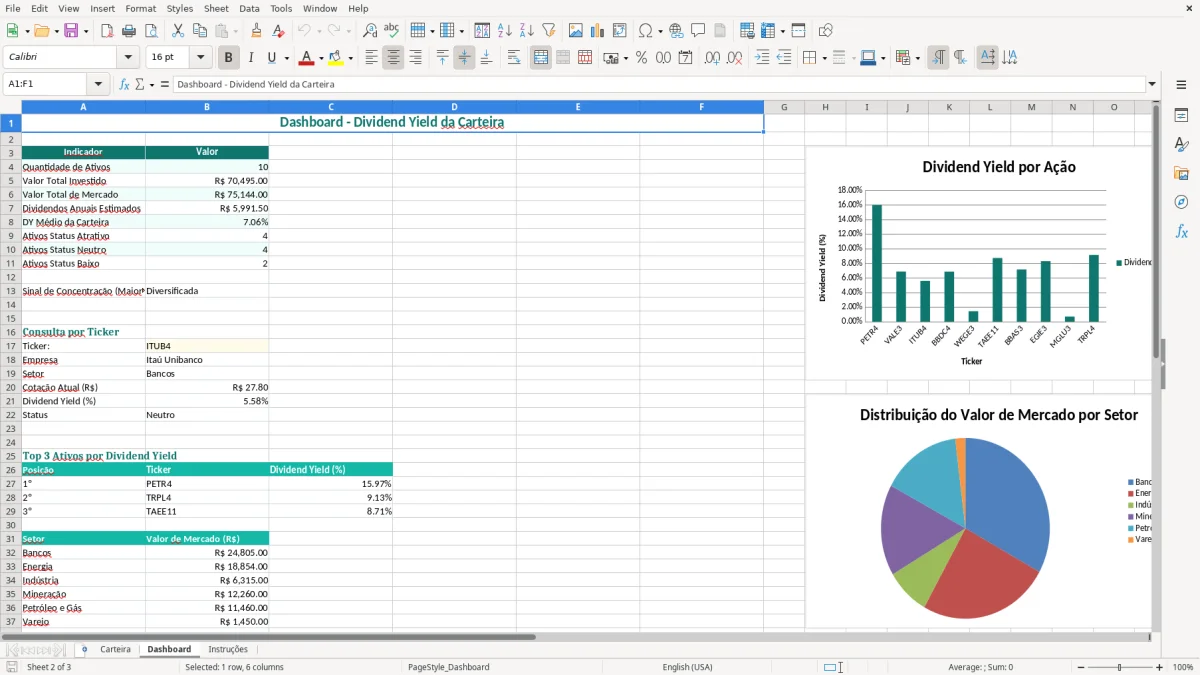The image size is (1200, 675).
Task: Toggle Italic formatting
Action: tap(251, 58)
